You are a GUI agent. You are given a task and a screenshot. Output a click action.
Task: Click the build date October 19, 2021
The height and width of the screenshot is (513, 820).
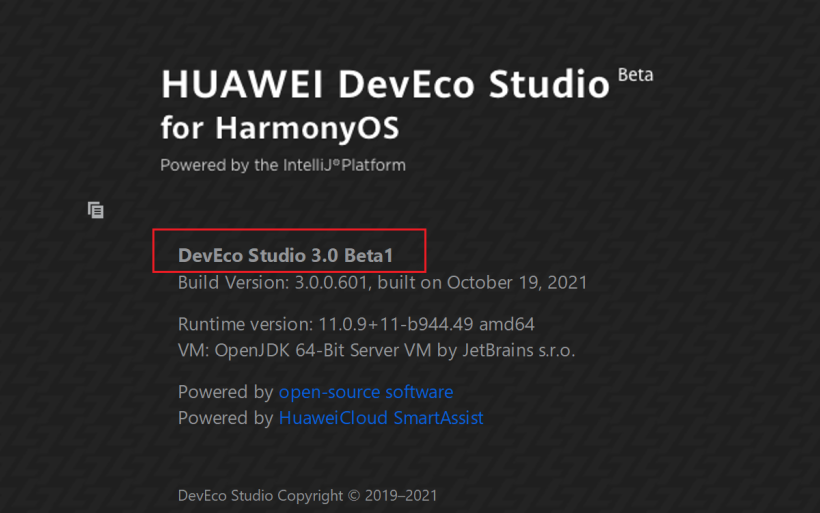click(517, 283)
